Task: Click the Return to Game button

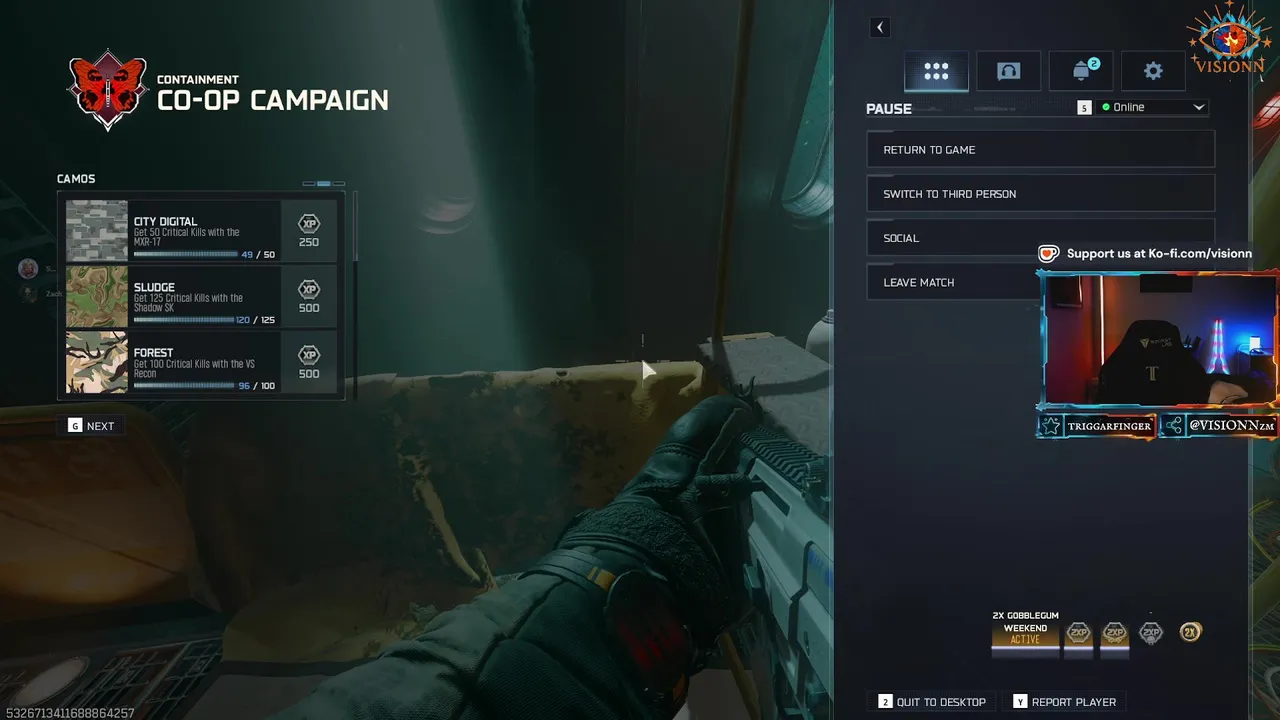Action: pos(1040,150)
